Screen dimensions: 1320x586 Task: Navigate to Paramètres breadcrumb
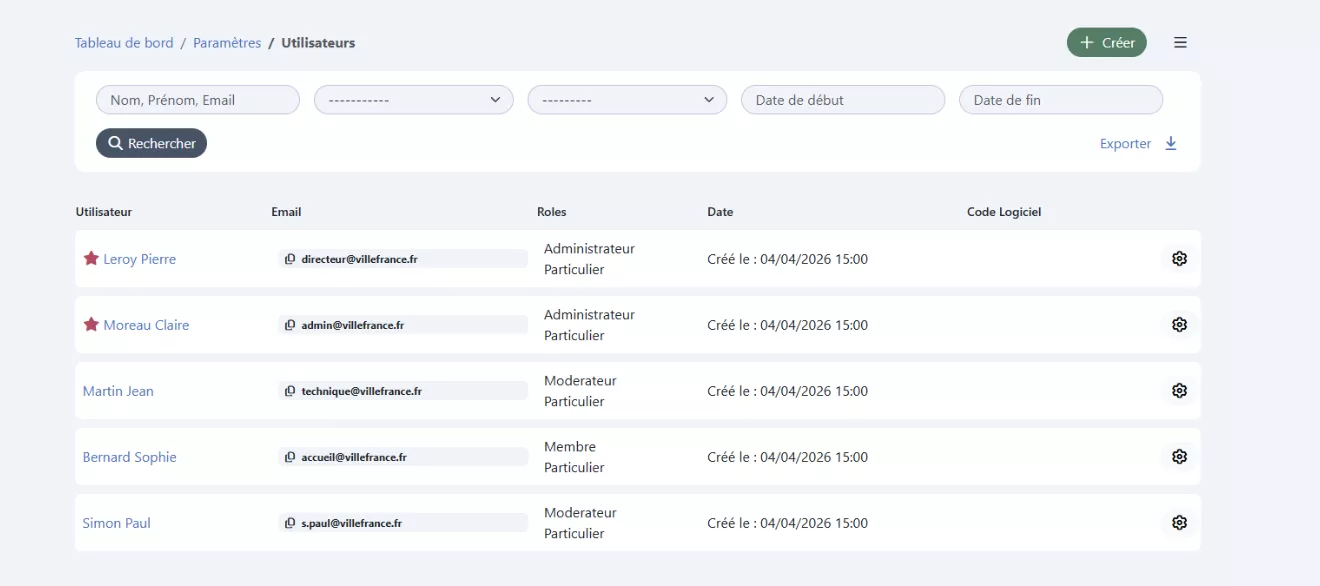point(227,43)
